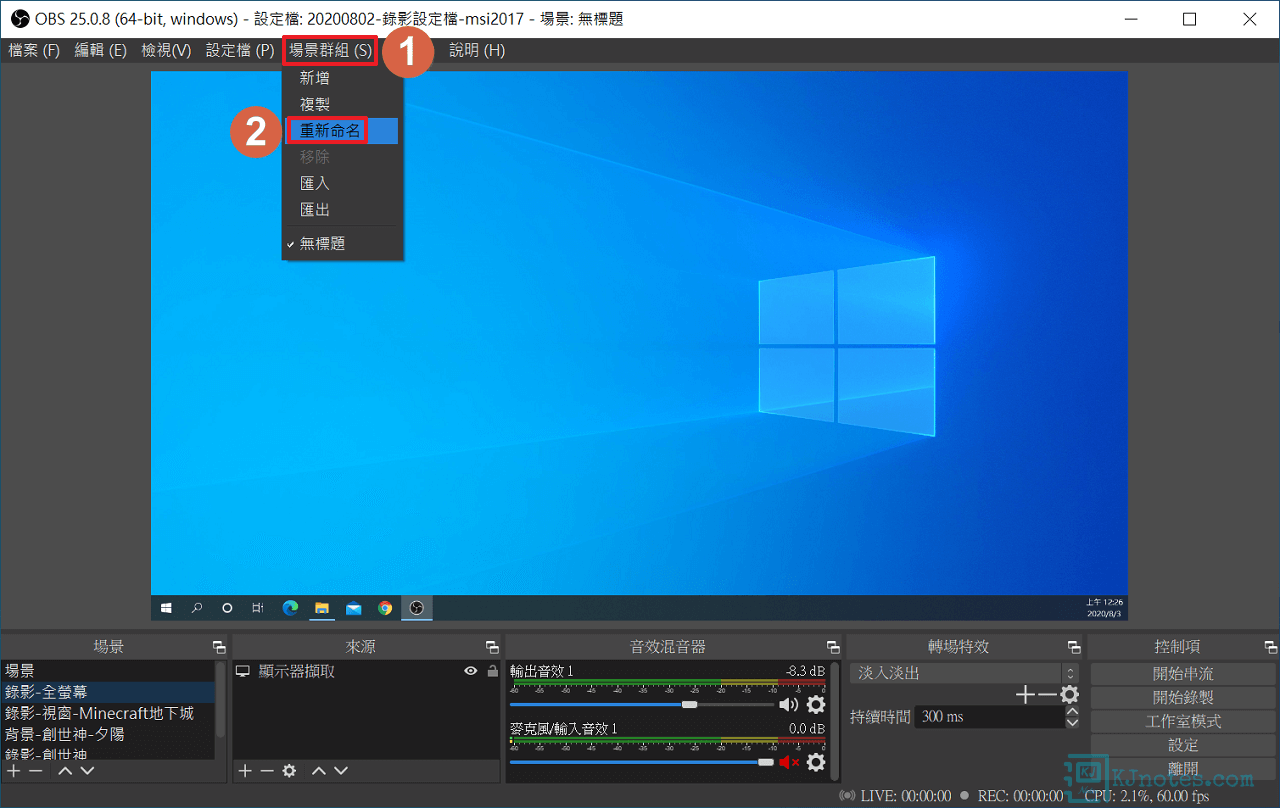Click the LIVE broadcast status icon
The height and width of the screenshot is (808, 1280).
(848, 796)
